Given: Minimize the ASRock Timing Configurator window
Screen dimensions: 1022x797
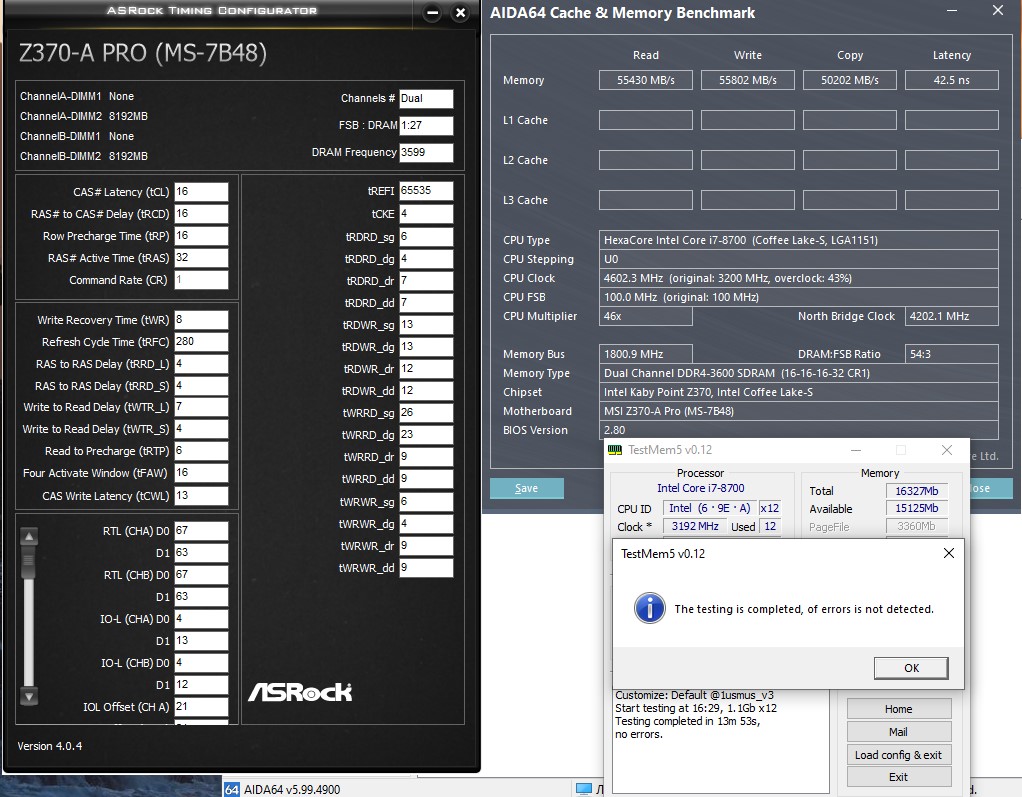Looking at the screenshot, I should [x=431, y=12].
